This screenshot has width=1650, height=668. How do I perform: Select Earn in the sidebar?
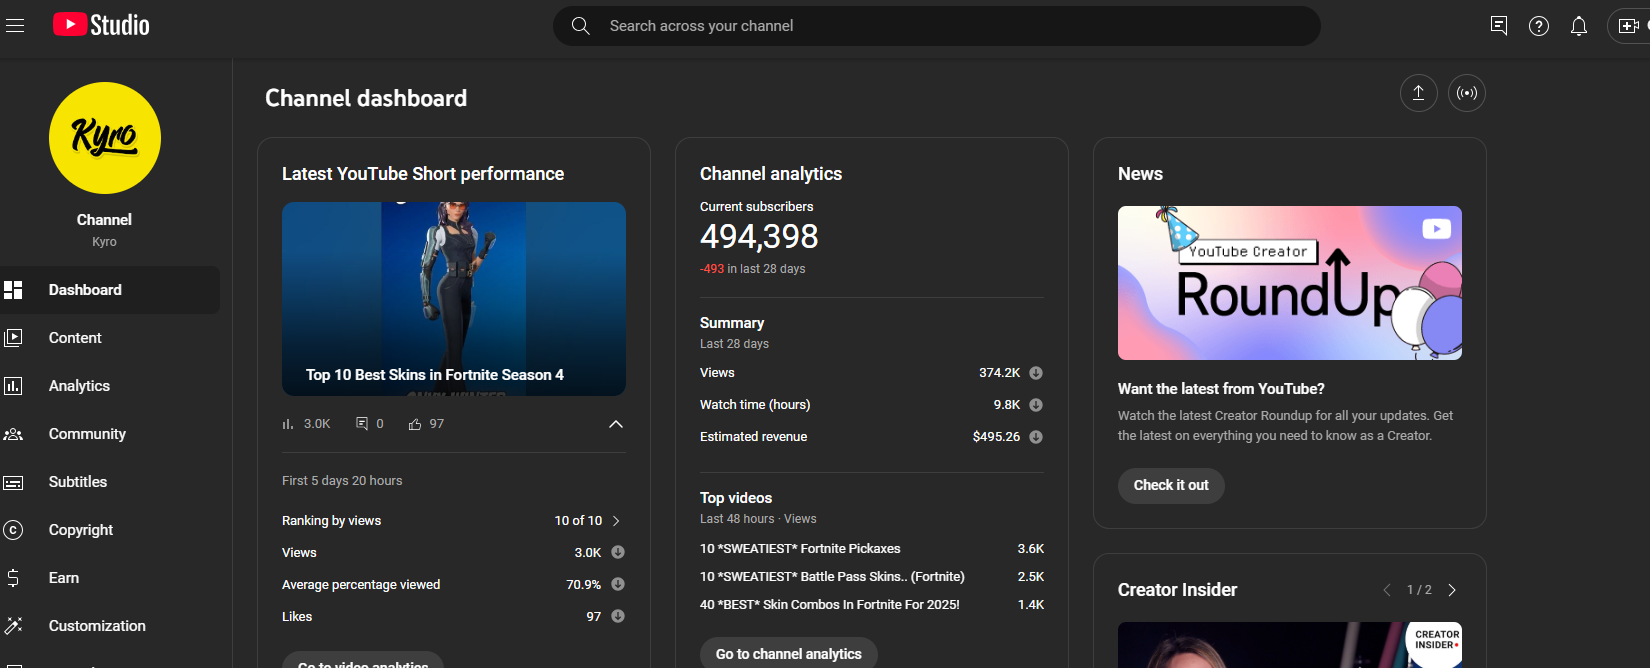110,578
